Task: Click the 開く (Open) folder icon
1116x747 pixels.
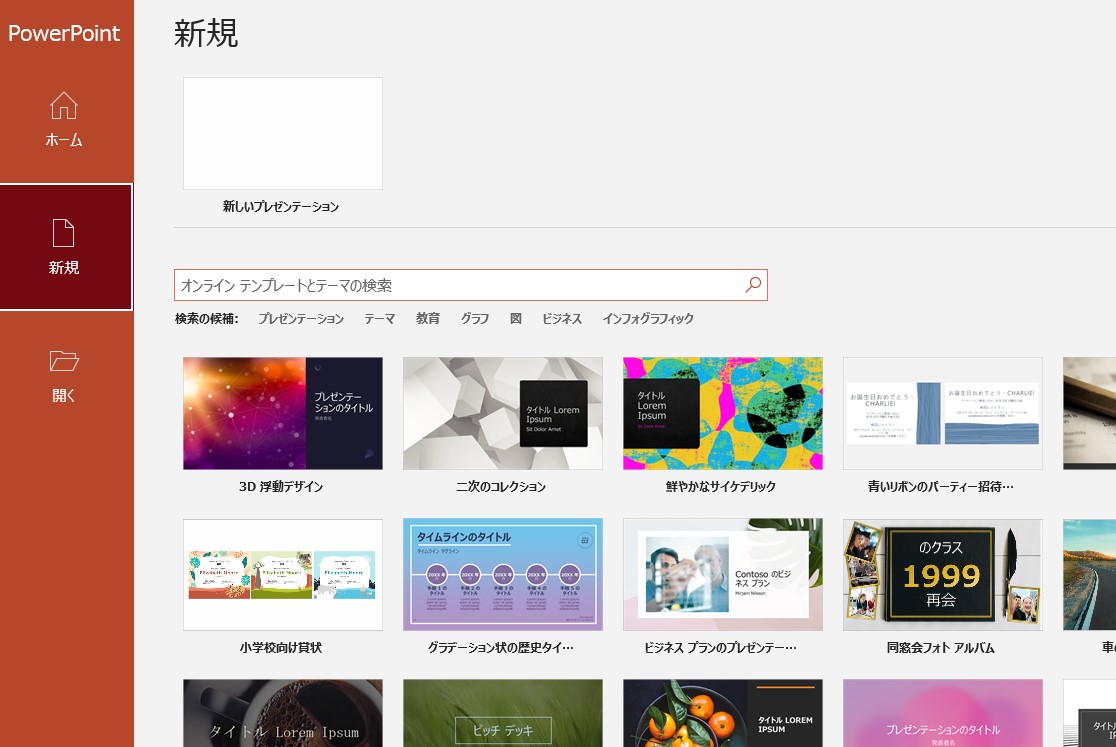Action: click(x=64, y=361)
